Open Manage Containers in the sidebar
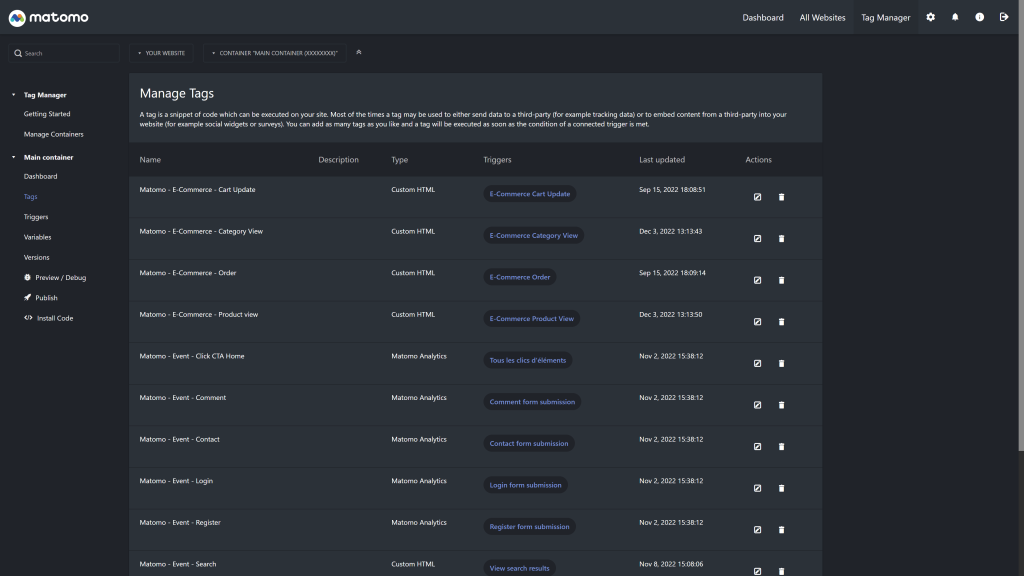This screenshot has width=1024, height=576. pyautogui.click(x=54, y=135)
